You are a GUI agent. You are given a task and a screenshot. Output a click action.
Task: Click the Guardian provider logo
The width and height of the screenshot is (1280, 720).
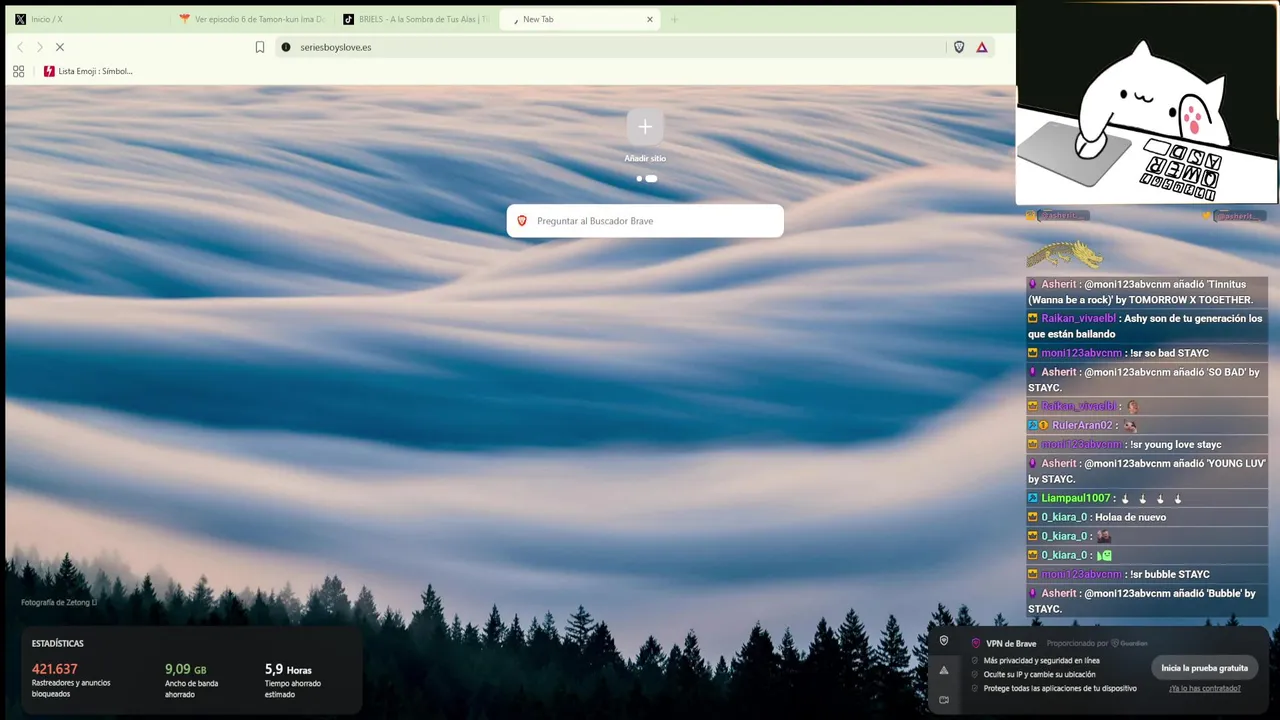pos(1130,643)
